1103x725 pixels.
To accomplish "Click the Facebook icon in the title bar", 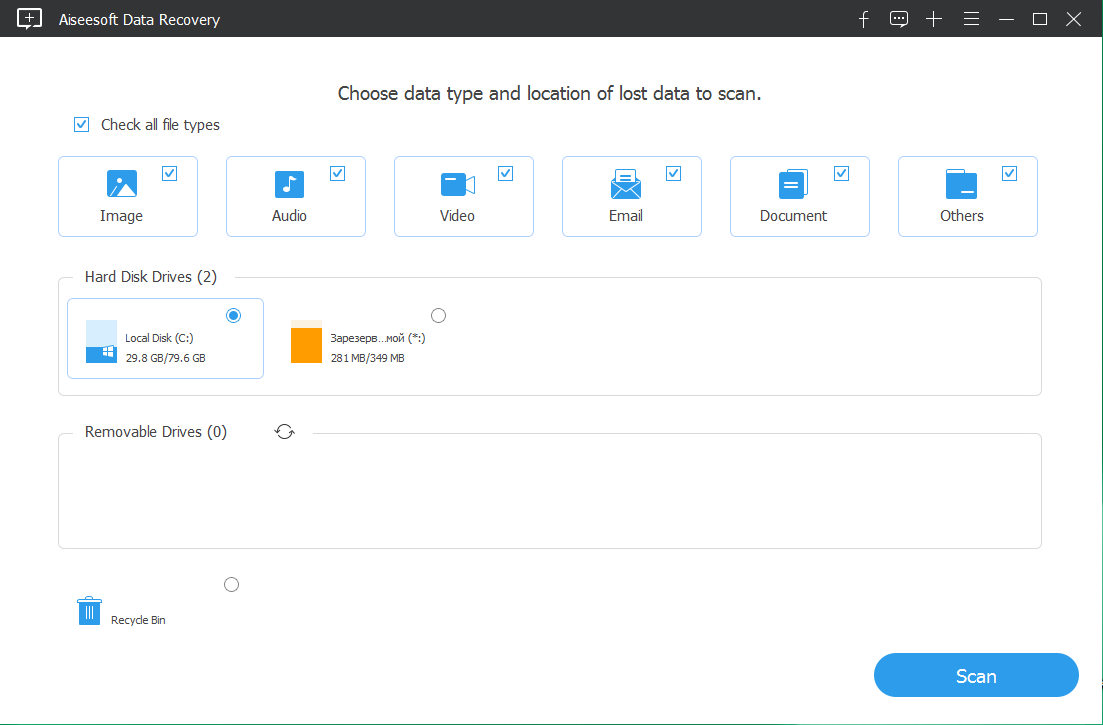I will 863,18.
